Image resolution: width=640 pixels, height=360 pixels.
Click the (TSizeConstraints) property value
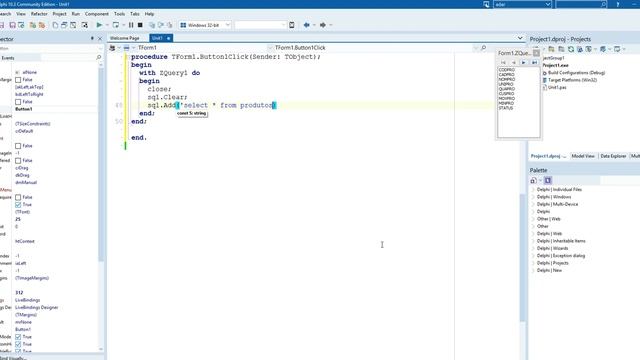click(x=33, y=124)
